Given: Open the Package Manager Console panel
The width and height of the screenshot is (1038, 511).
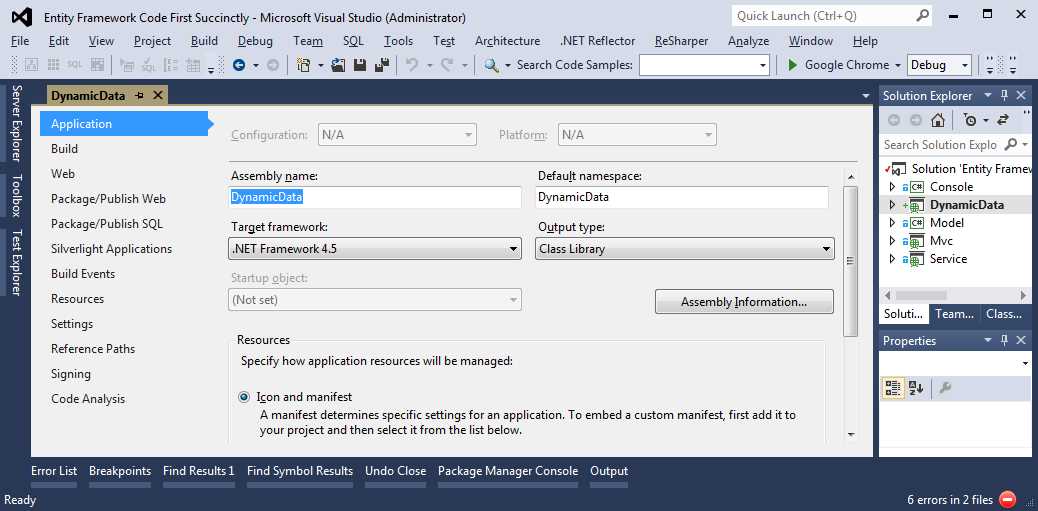Looking at the screenshot, I should (x=508, y=471).
